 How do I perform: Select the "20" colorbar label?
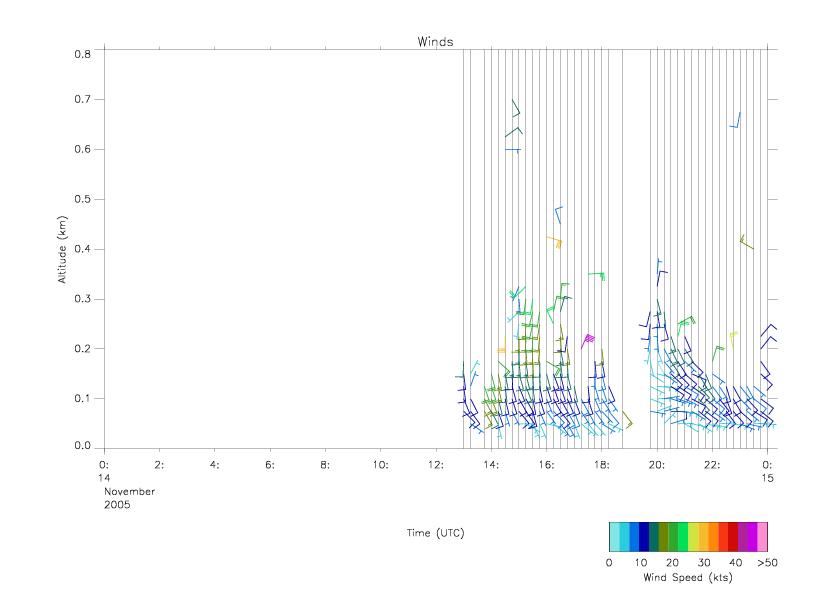click(x=672, y=562)
